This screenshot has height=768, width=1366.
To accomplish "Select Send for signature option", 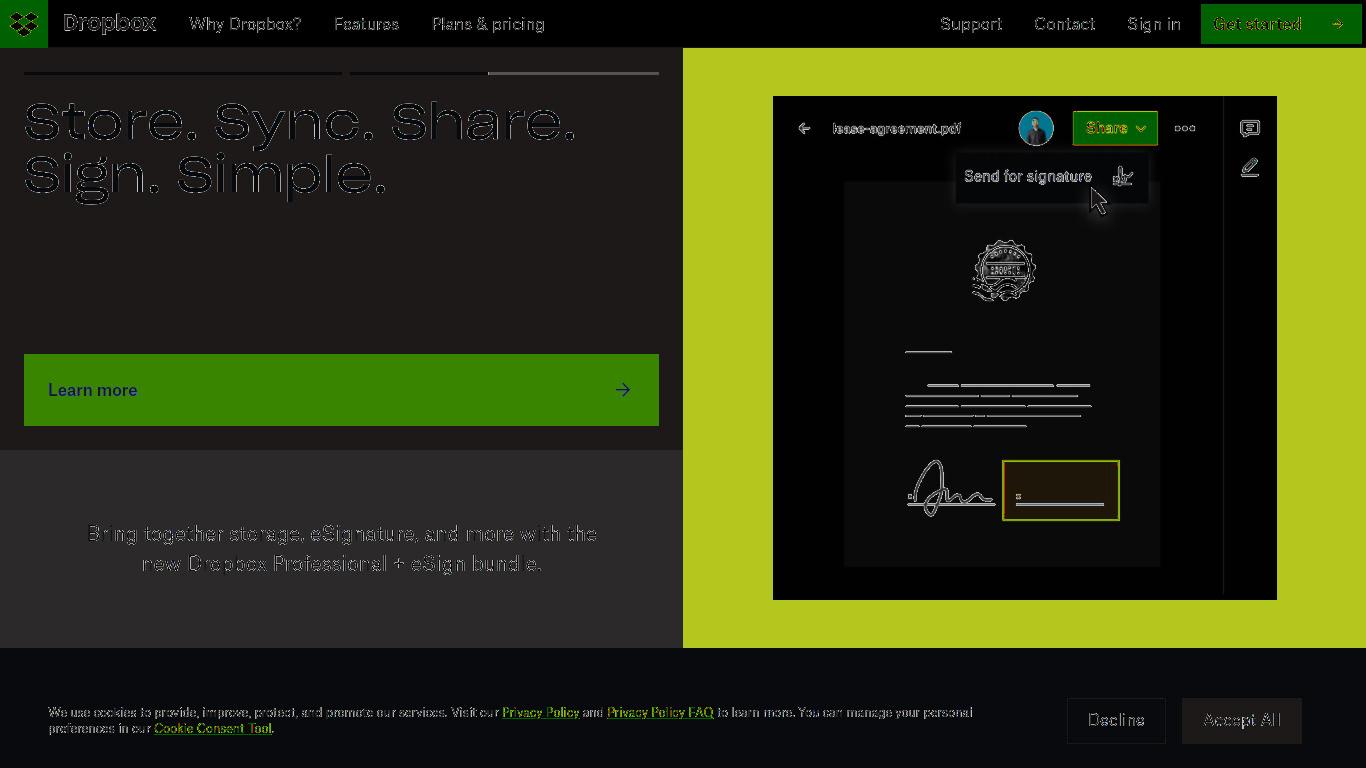I will [x=1051, y=177].
